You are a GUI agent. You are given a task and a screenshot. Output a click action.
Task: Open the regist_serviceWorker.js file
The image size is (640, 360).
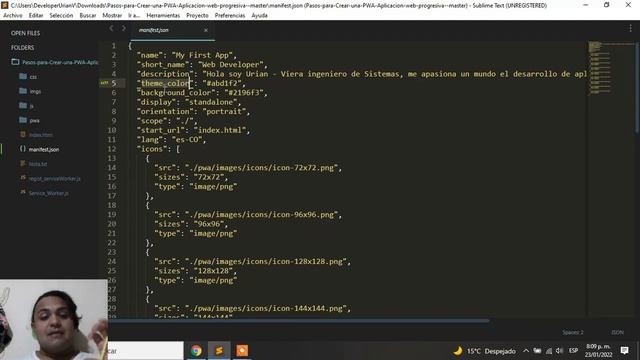point(54,178)
